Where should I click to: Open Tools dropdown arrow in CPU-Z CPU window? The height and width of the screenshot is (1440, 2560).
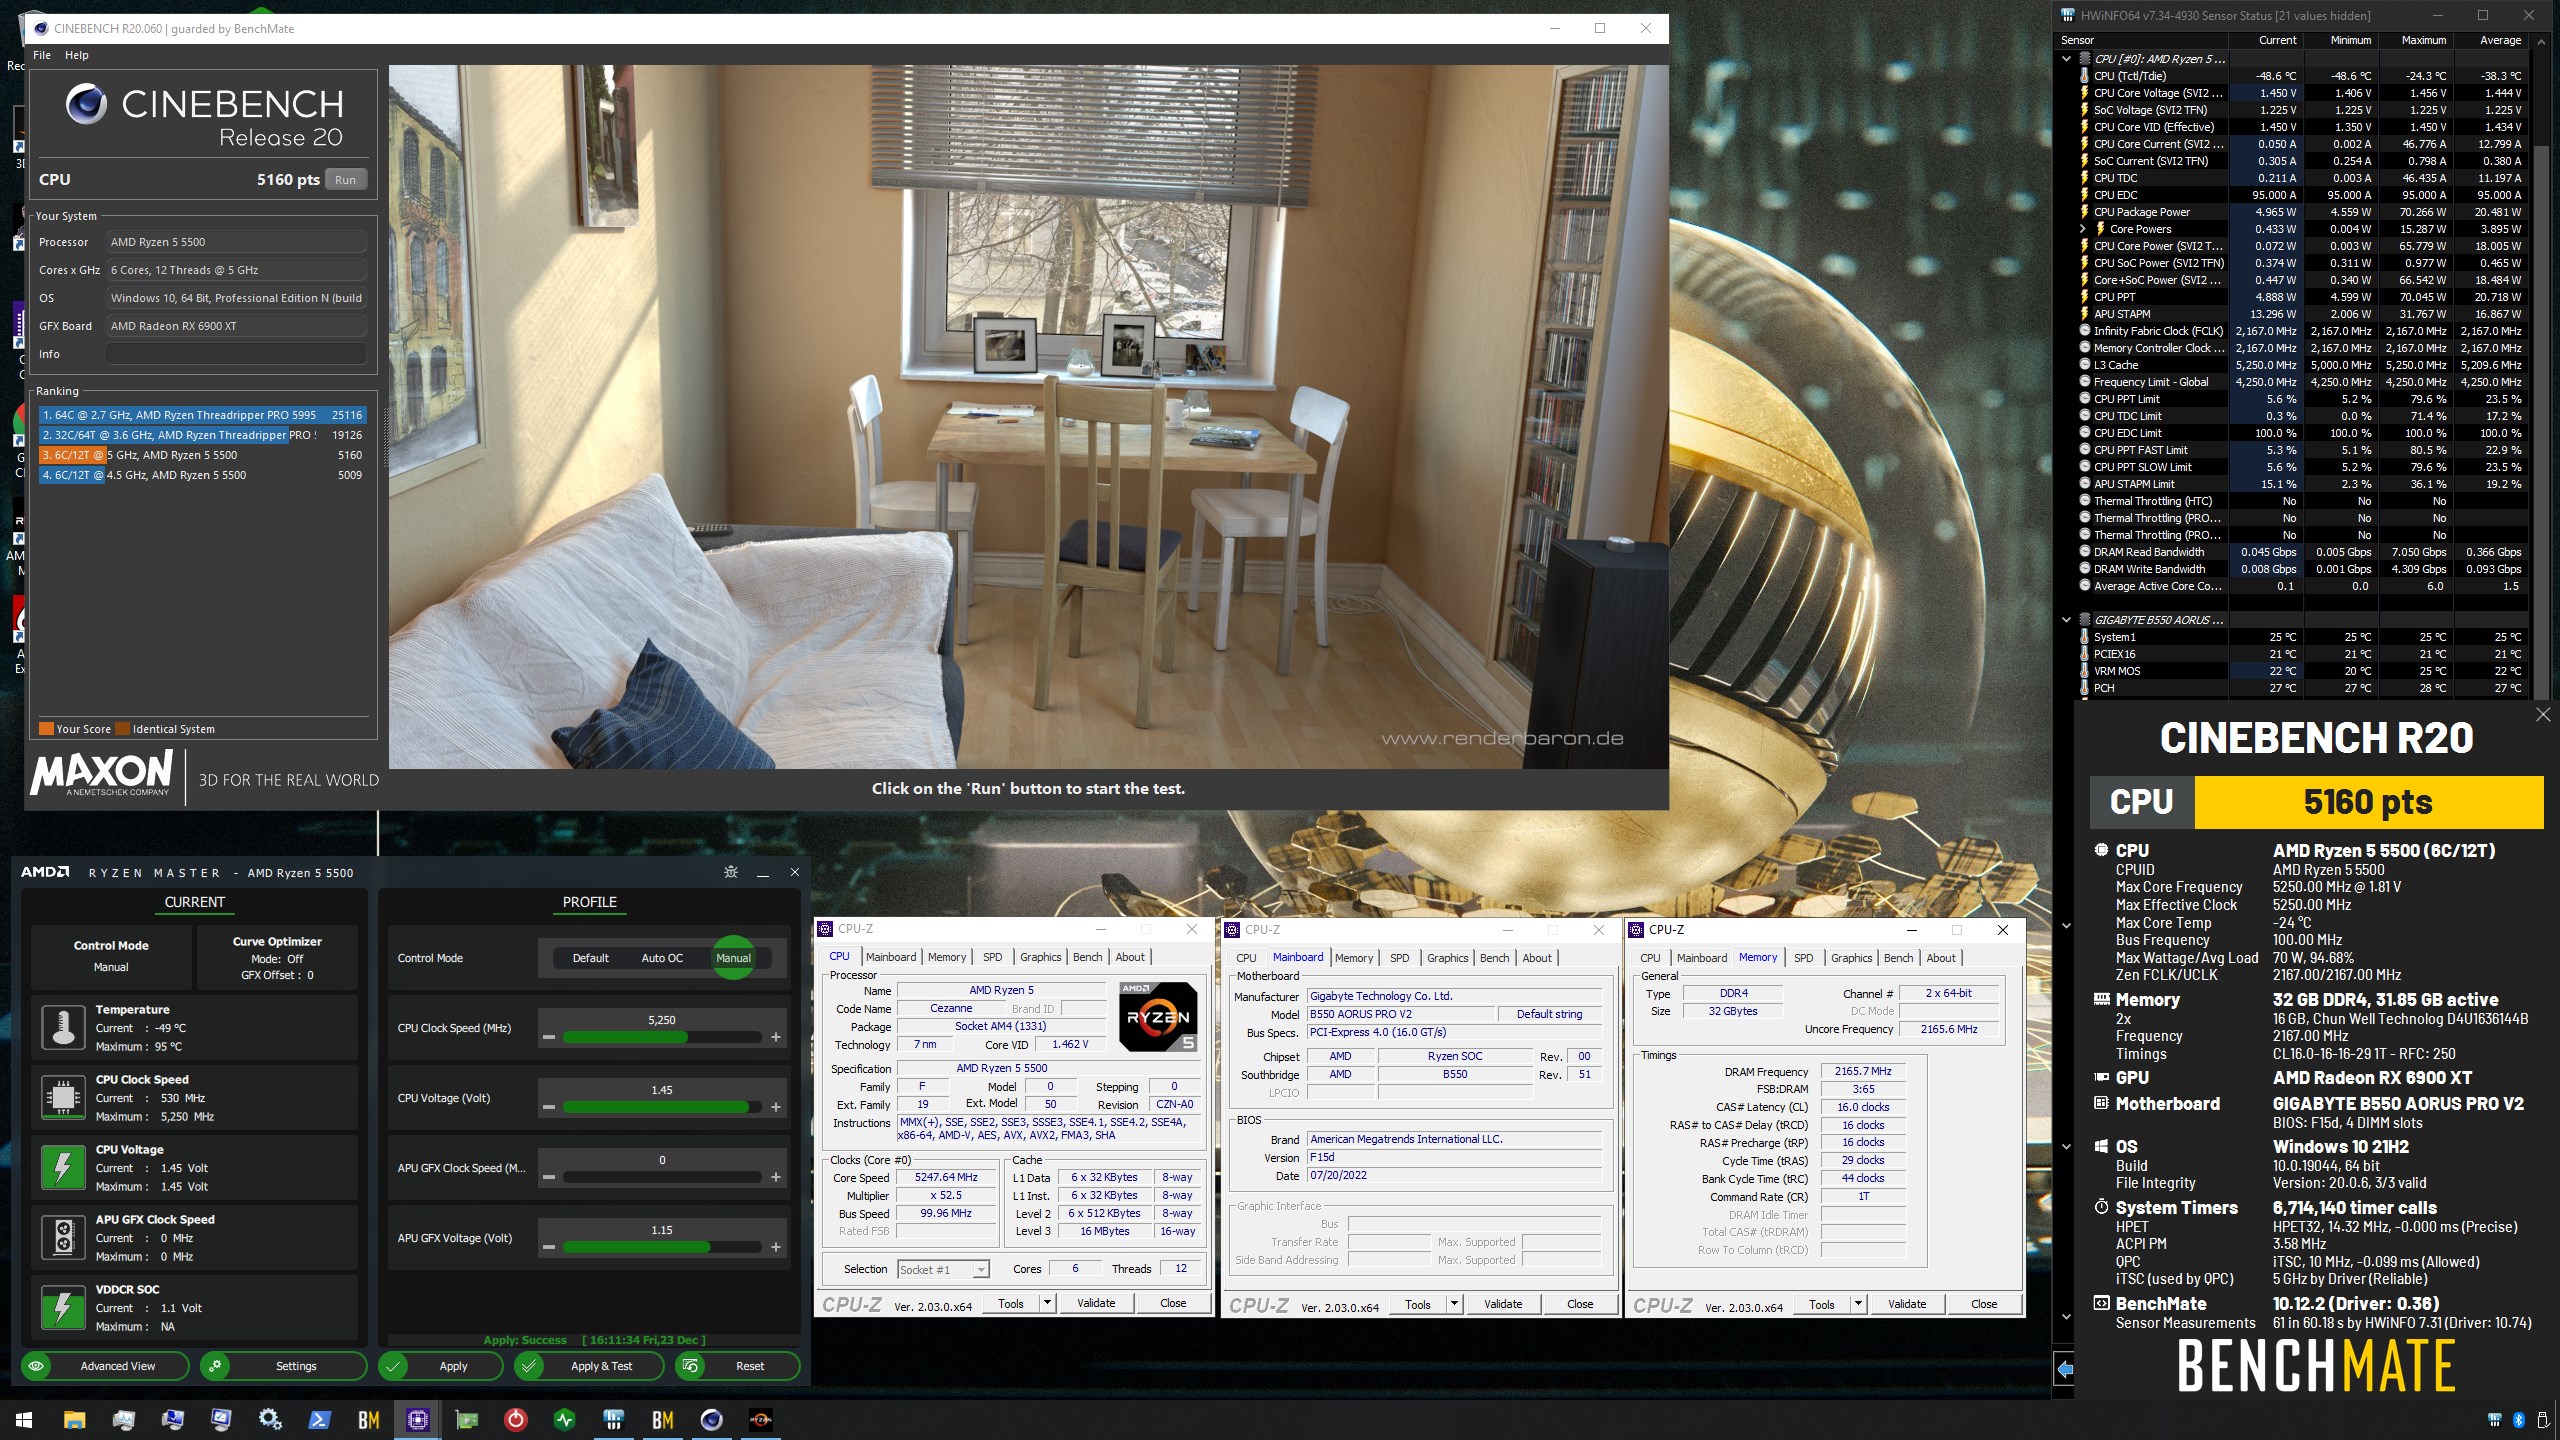point(1047,1303)
